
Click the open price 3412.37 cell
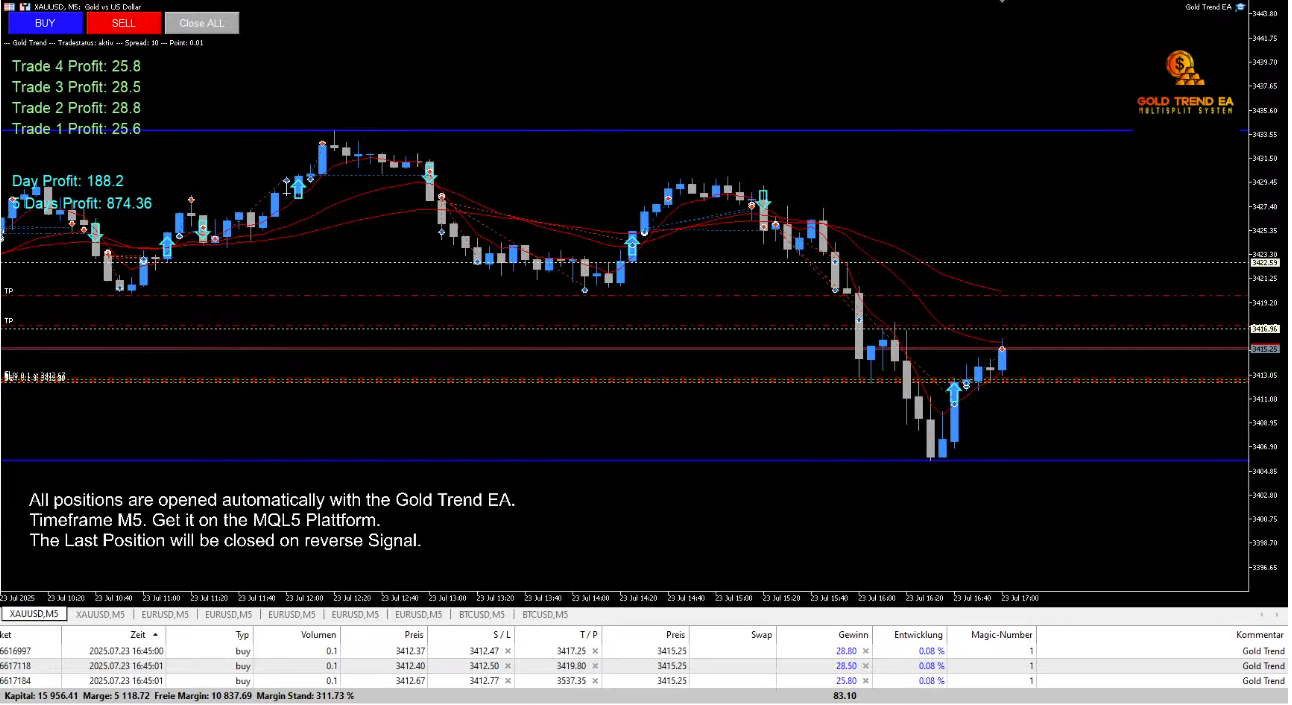click(384, 651)
